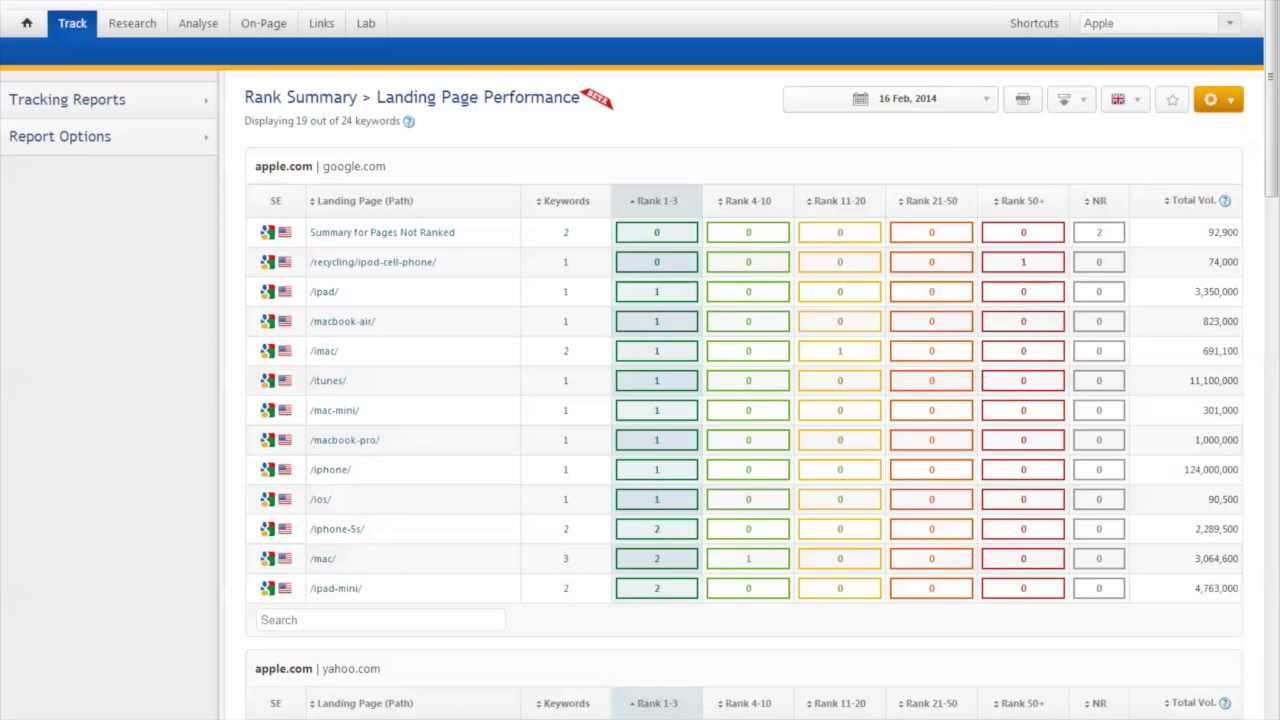Open the On-Page tab
The image size is (1280, 720).
click(x=263, y=23)
